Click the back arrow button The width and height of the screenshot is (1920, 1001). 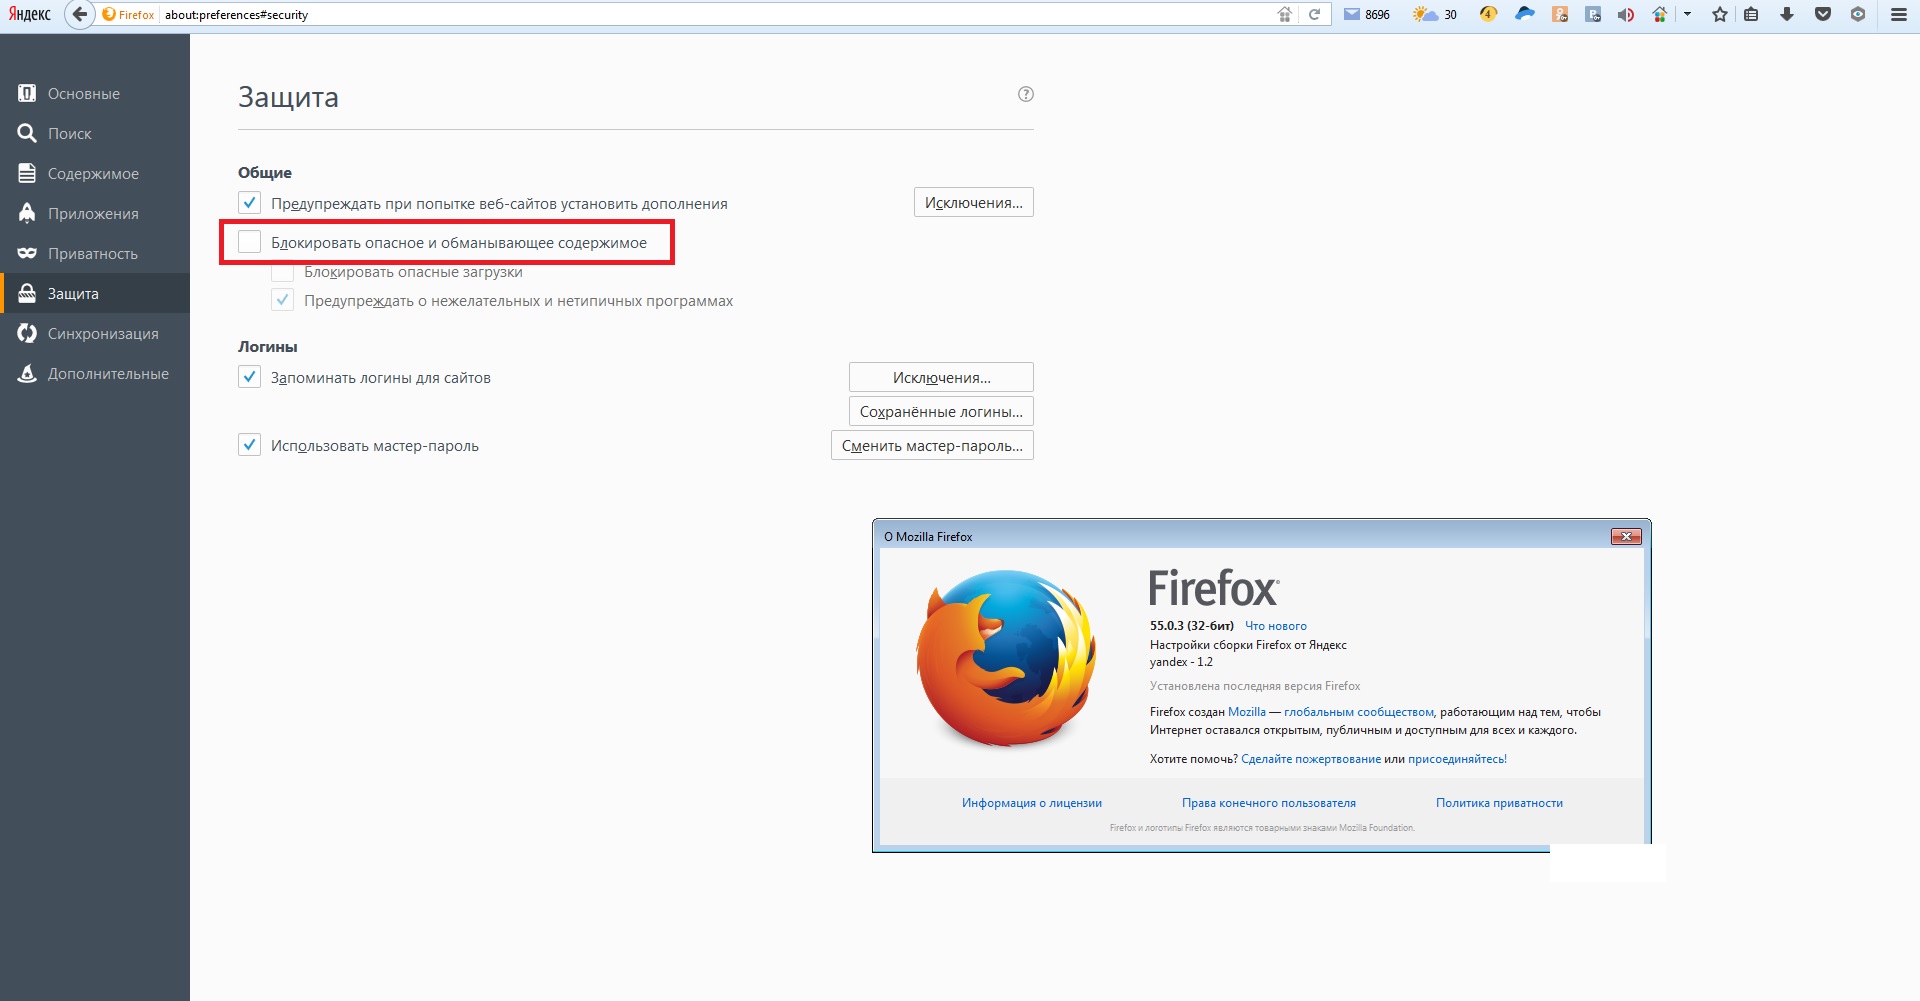[79, 14]
